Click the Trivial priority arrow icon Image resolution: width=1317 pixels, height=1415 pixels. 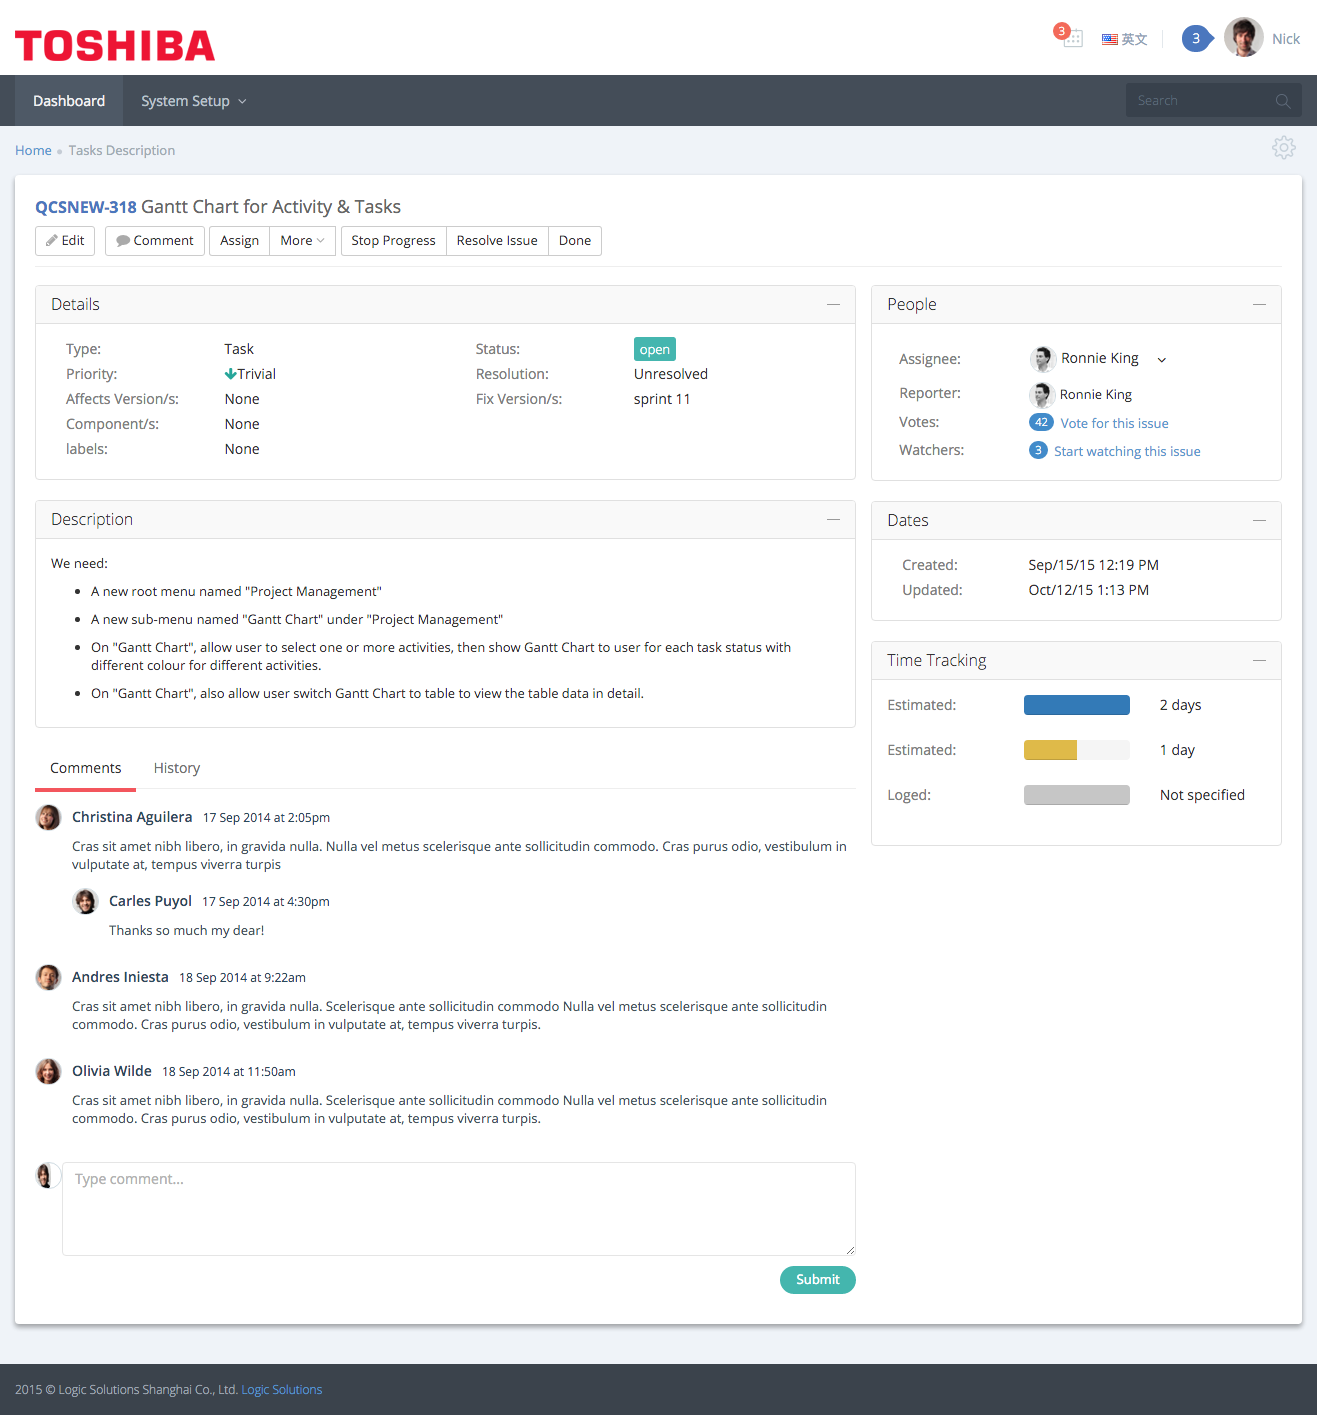point(231,373)
